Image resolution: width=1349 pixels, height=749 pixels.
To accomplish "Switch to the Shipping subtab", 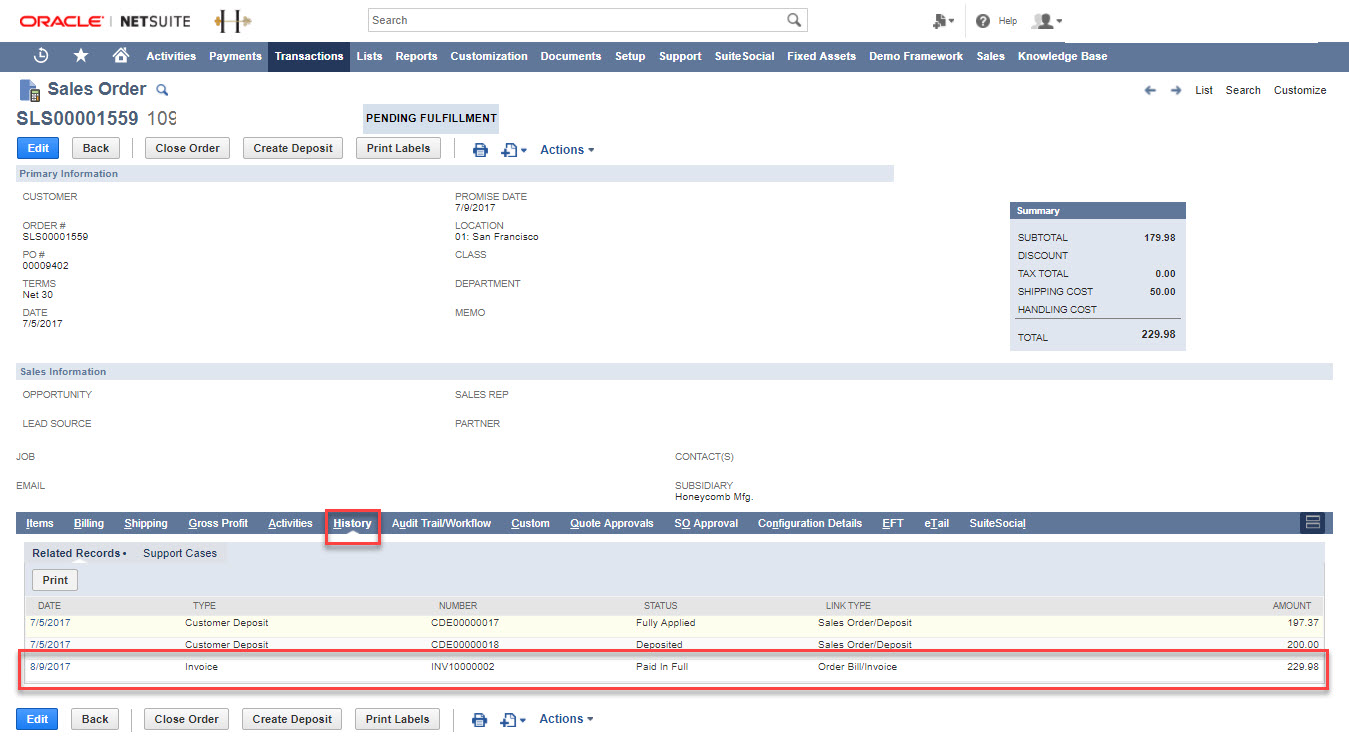I will tap(146, 523).
